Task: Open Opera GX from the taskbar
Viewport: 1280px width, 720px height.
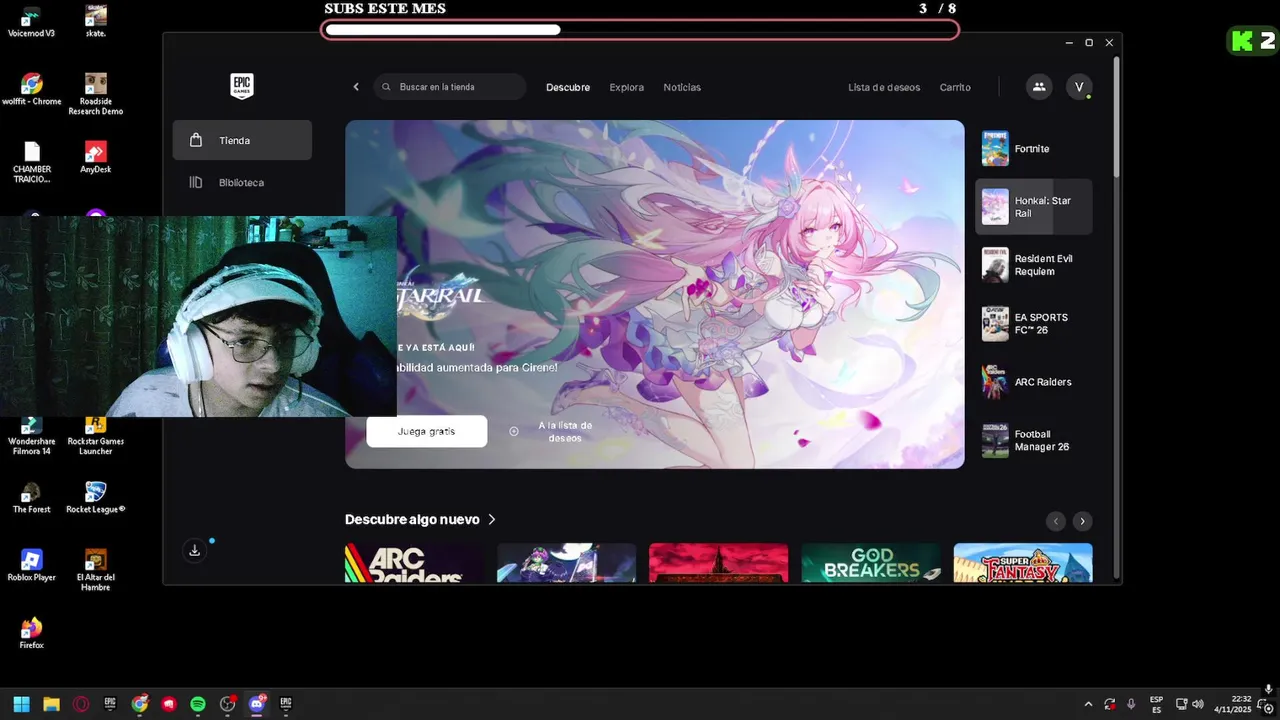Action: point(81,704)
